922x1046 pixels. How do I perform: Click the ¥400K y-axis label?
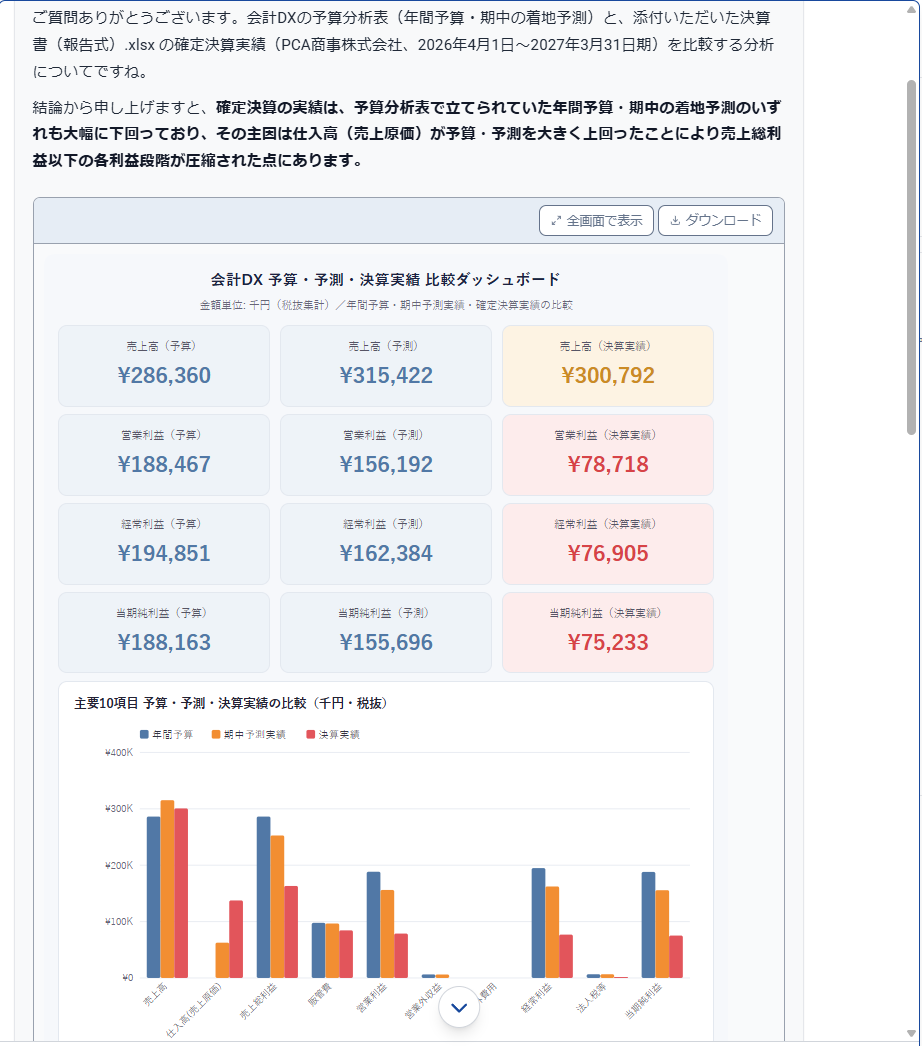pyautogui.click(x=119, y=752)
